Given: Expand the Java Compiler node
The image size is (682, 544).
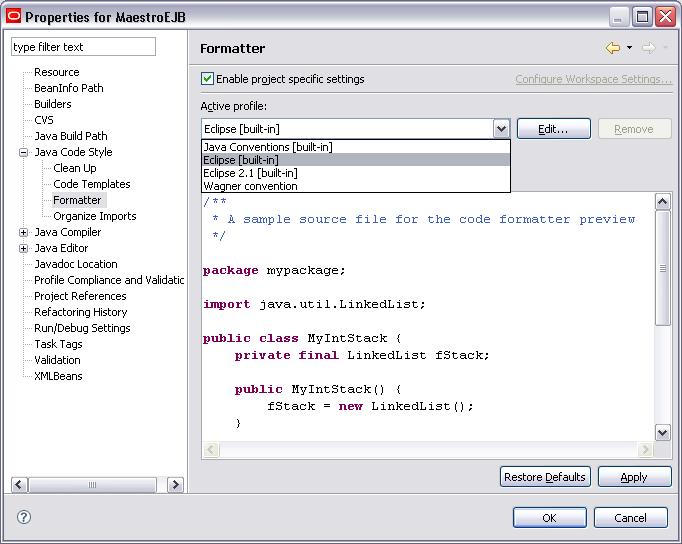Looking at the screenshot, I should tap(23, 233).
